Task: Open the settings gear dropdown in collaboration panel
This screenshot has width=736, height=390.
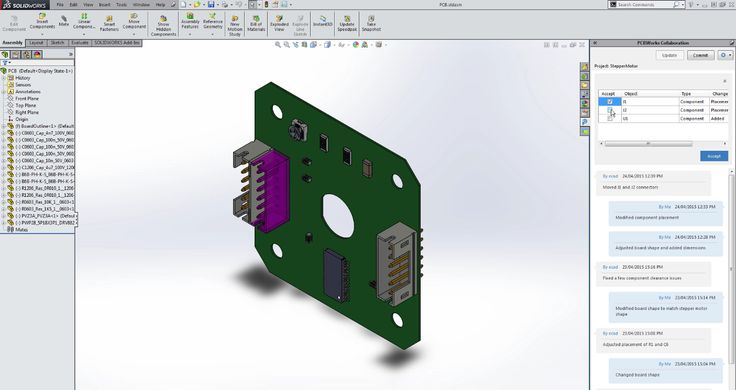Action: click(x=725, y=55)
